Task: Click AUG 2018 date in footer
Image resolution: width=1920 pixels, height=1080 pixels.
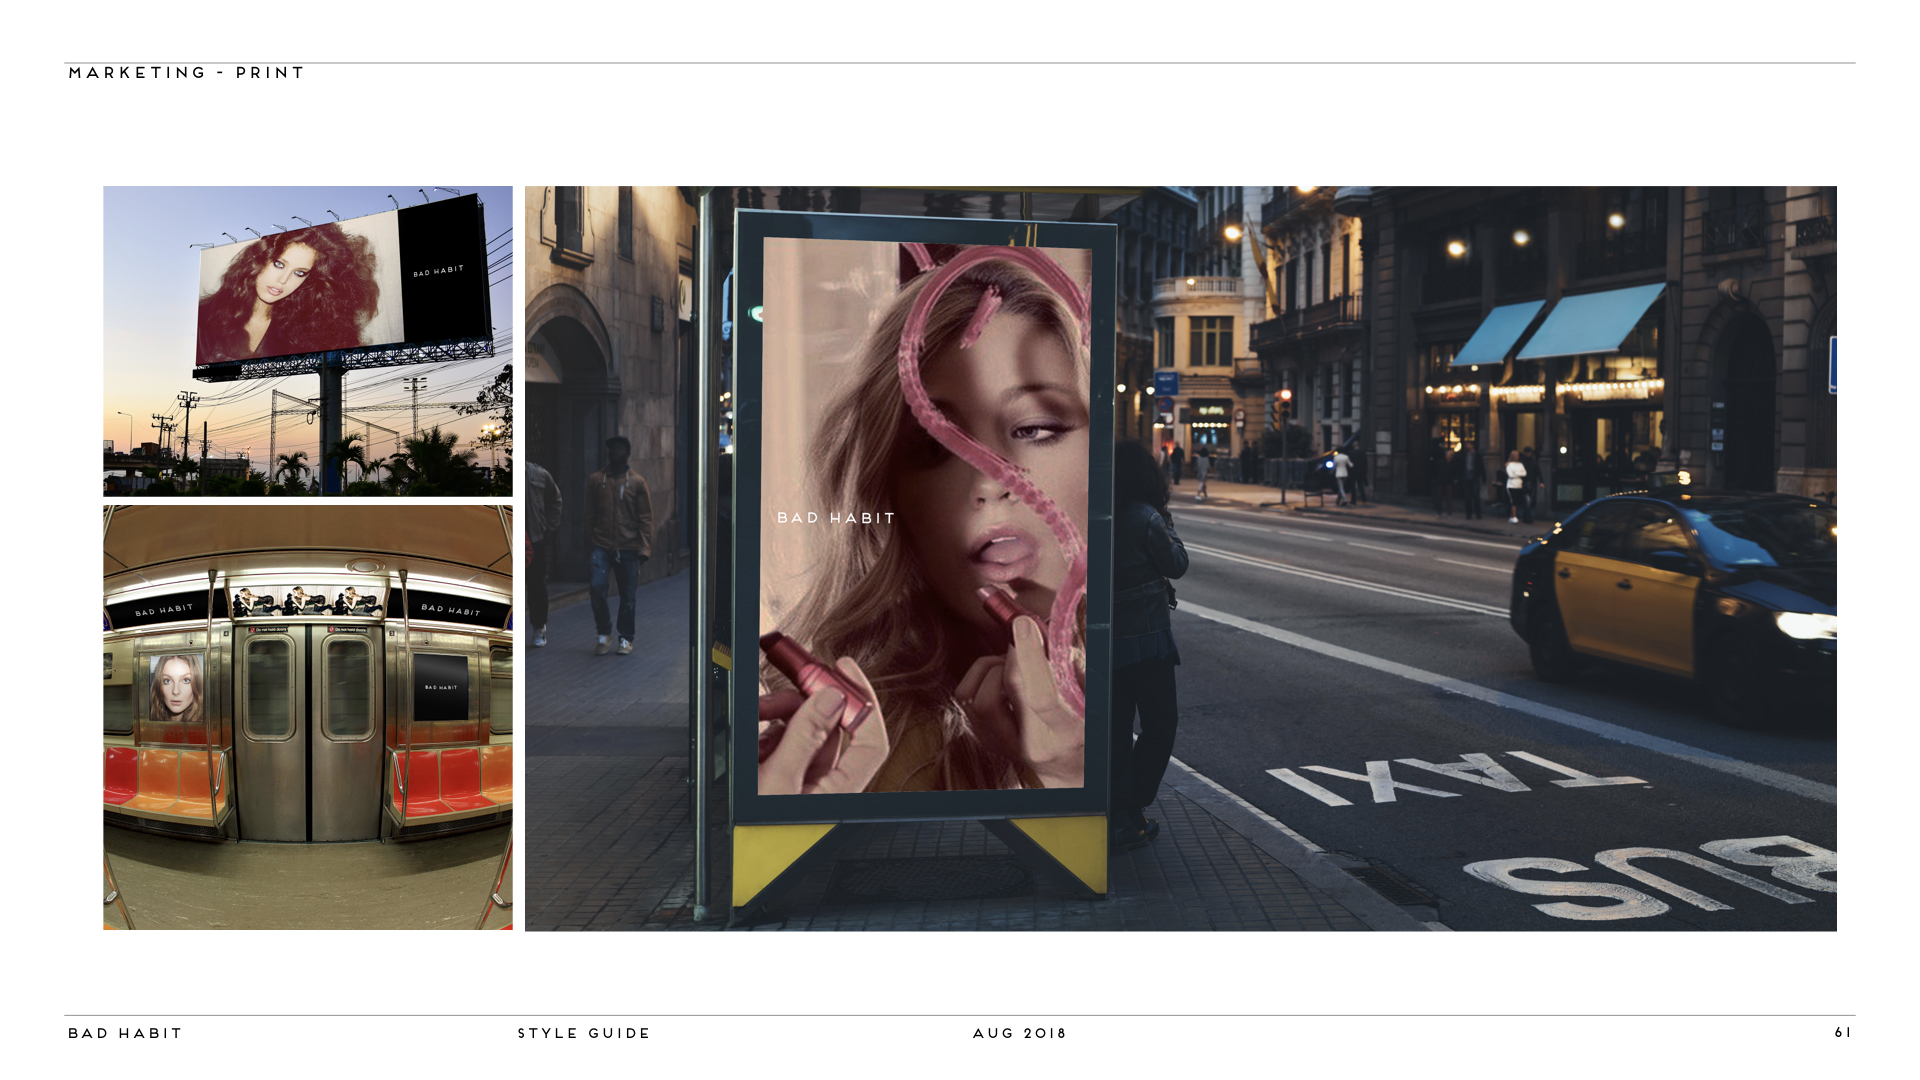Action: tap(1020, 1033)
